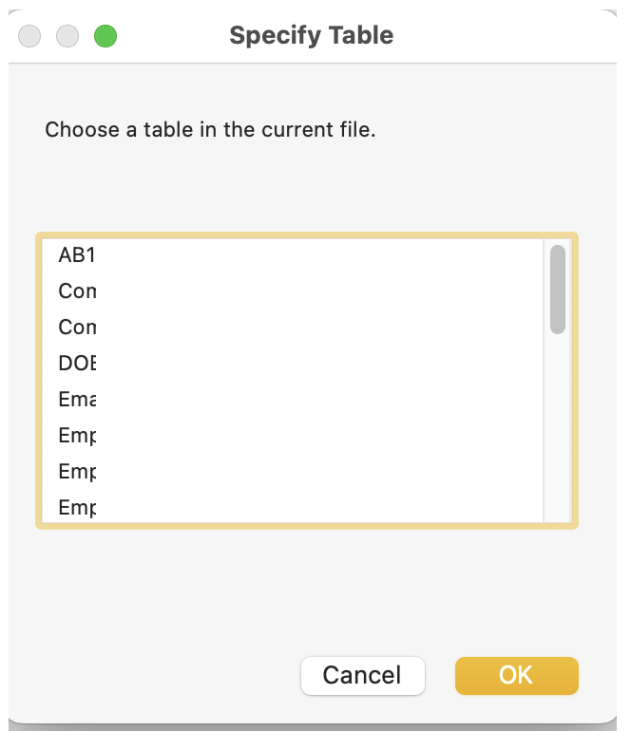Pick the DOB table in list
631x750 pixels.
tap(77, 363)
